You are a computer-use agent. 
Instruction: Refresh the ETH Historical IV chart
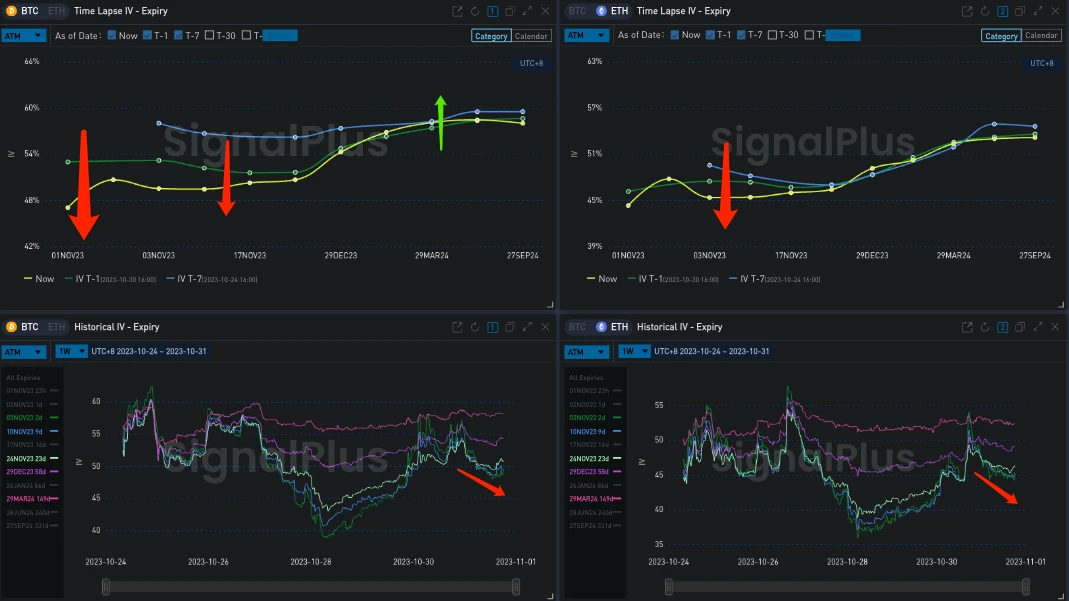coord(985,327)
